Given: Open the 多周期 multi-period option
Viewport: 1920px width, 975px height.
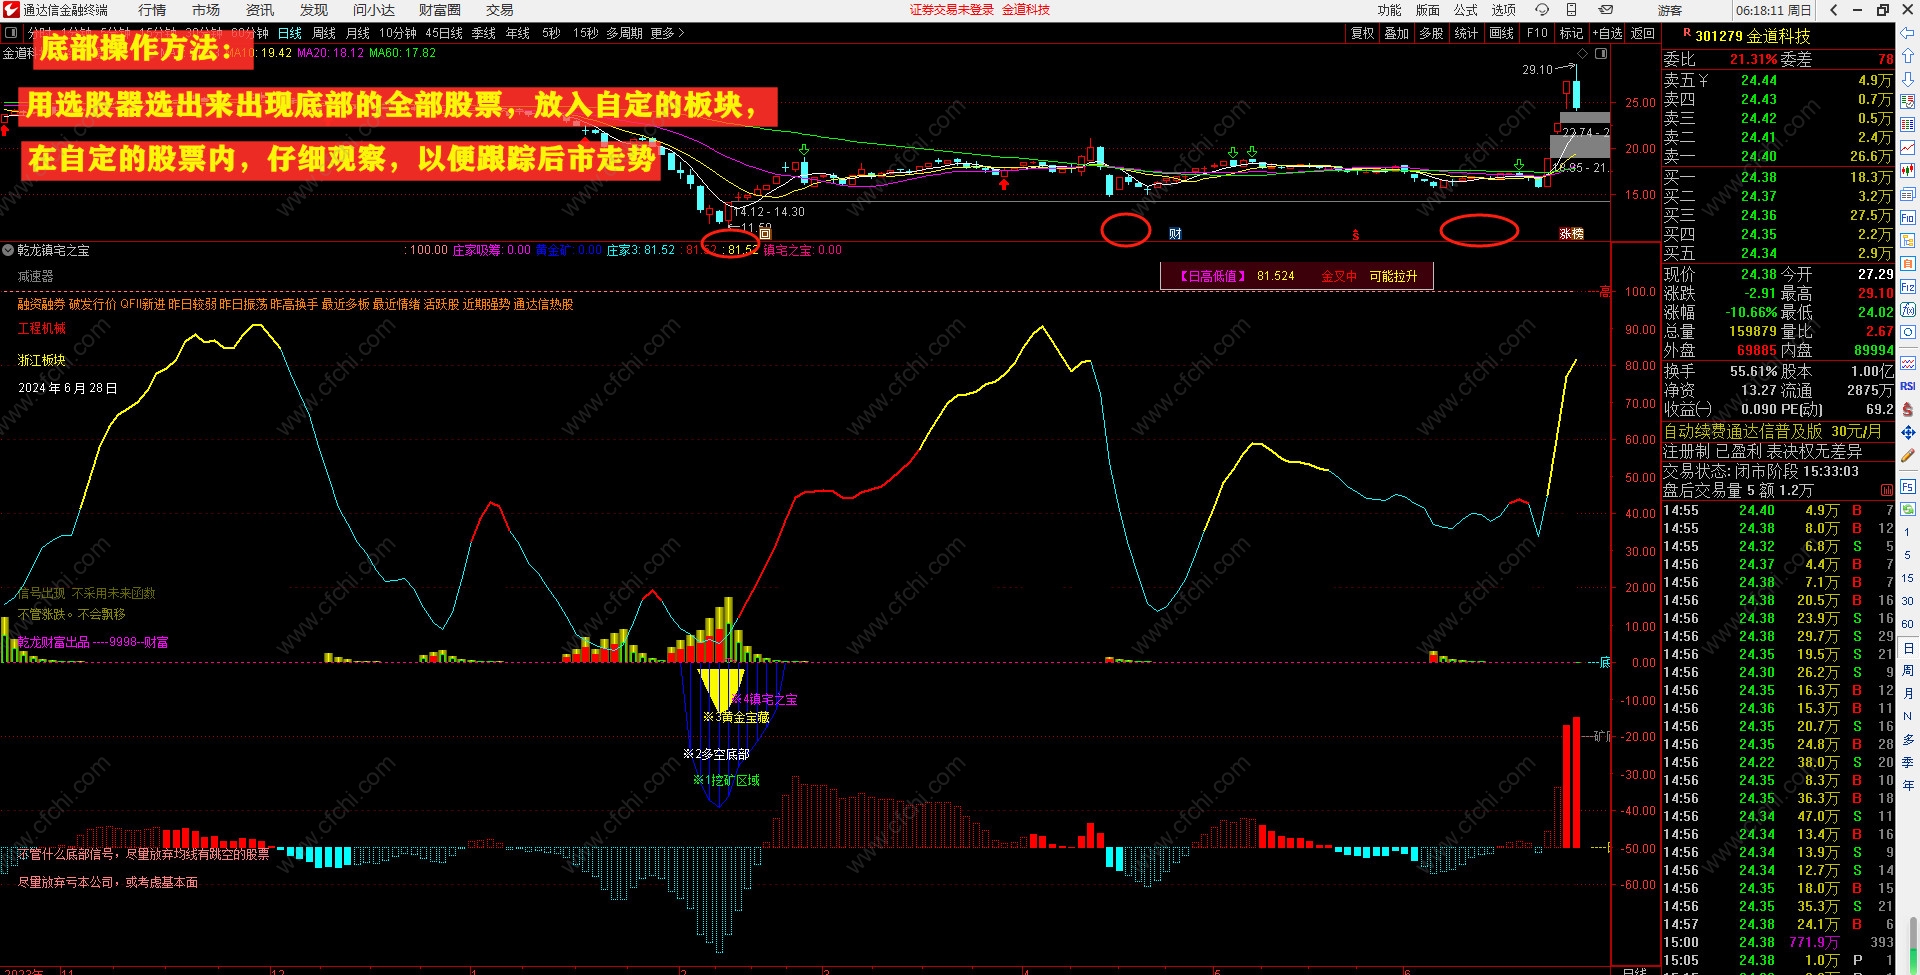Looking at the screenshot, I should [624, 33].
